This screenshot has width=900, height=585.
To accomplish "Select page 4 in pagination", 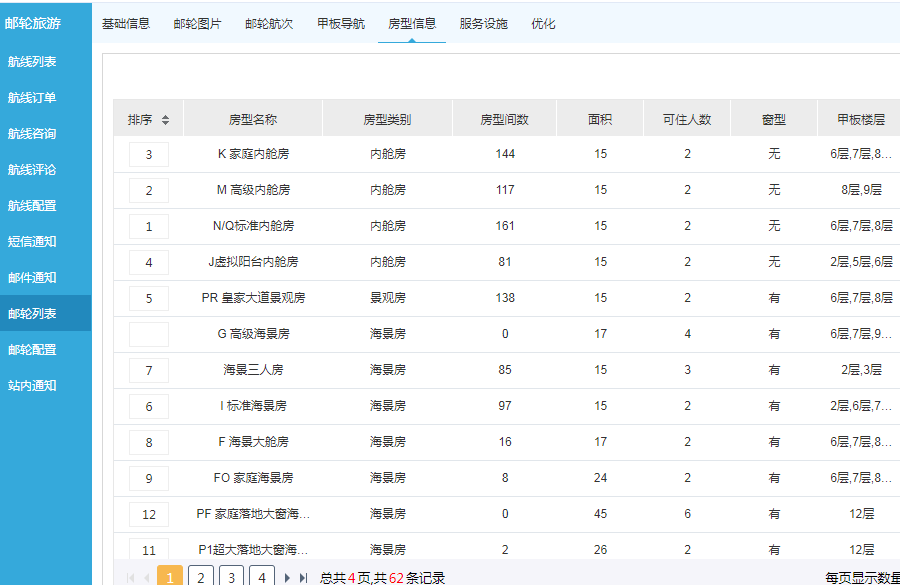I will tap(261, 577).
